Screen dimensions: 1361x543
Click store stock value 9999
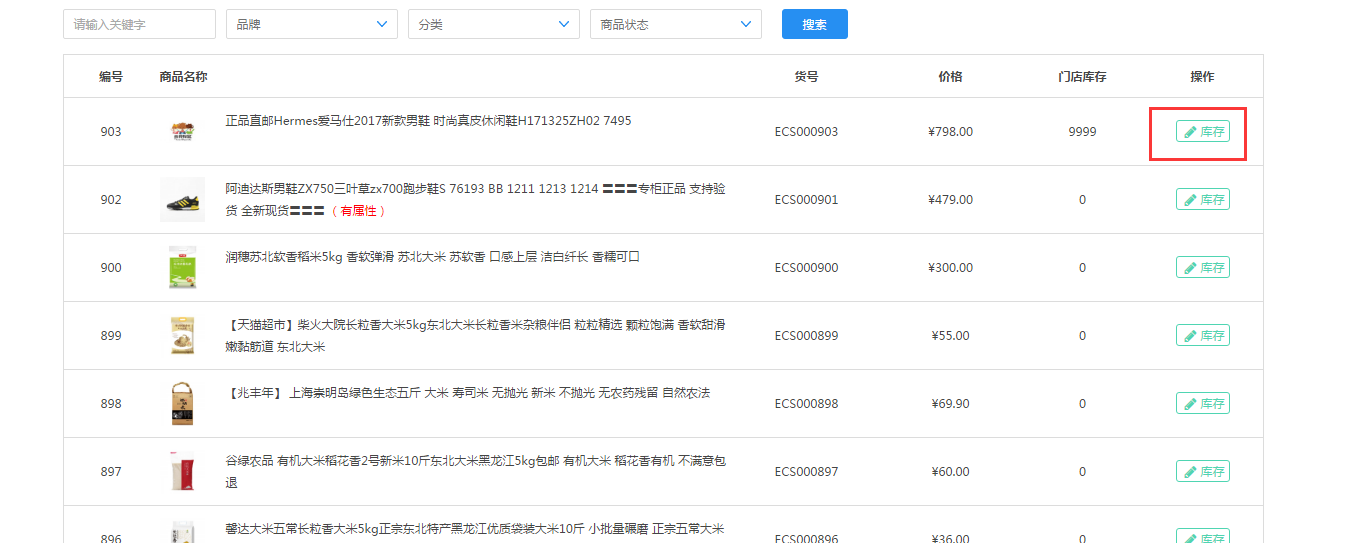(x=1082, y=132)
